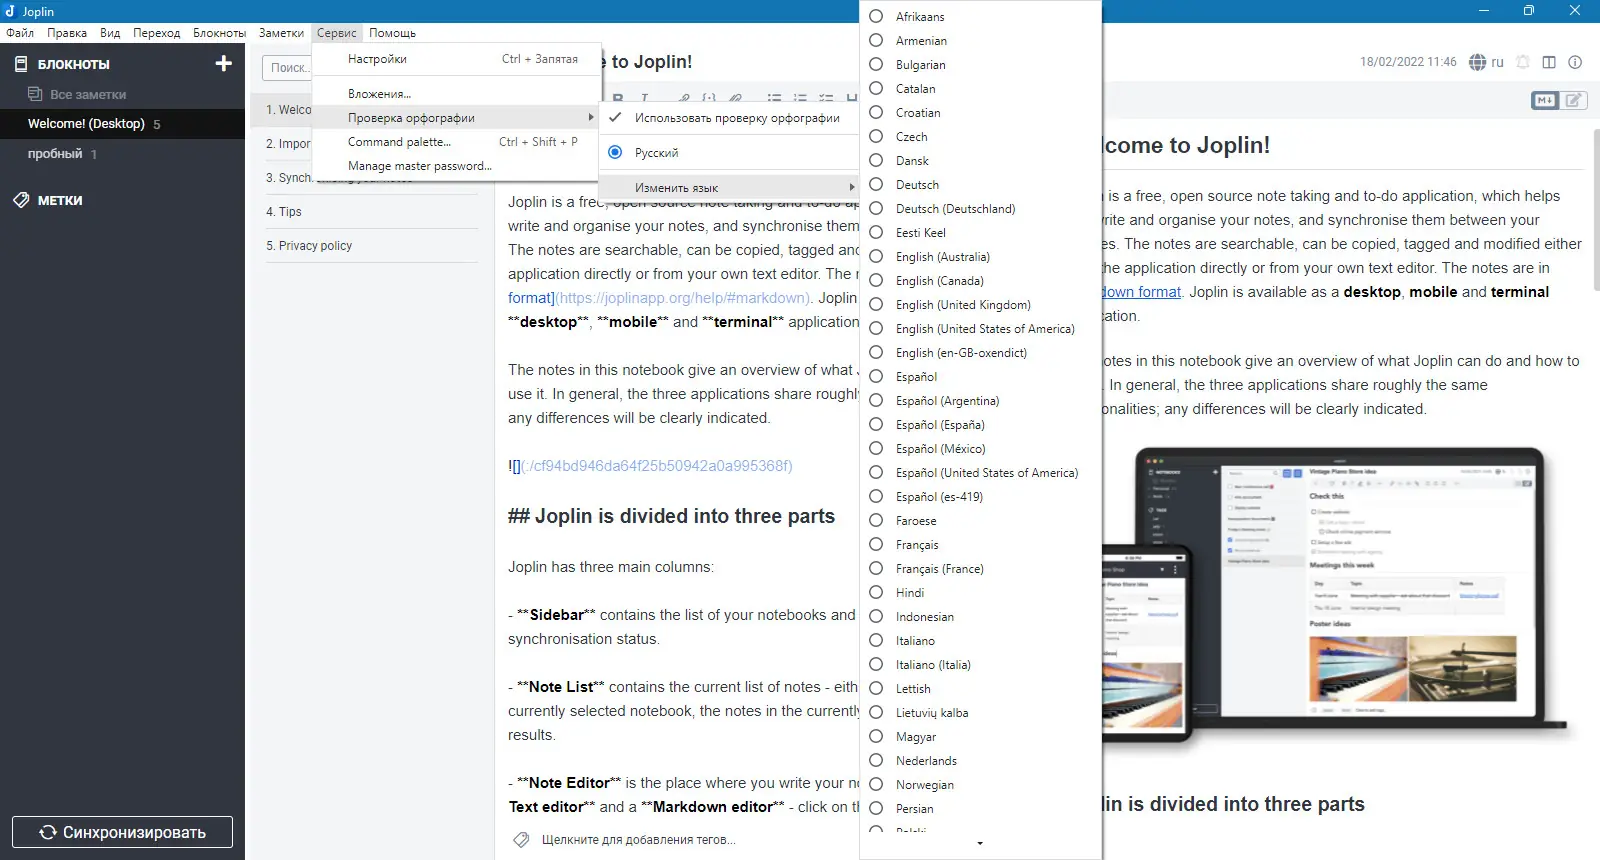
Task: Click the note title field 'to Joplin!'
Action: tap(652, 62)
